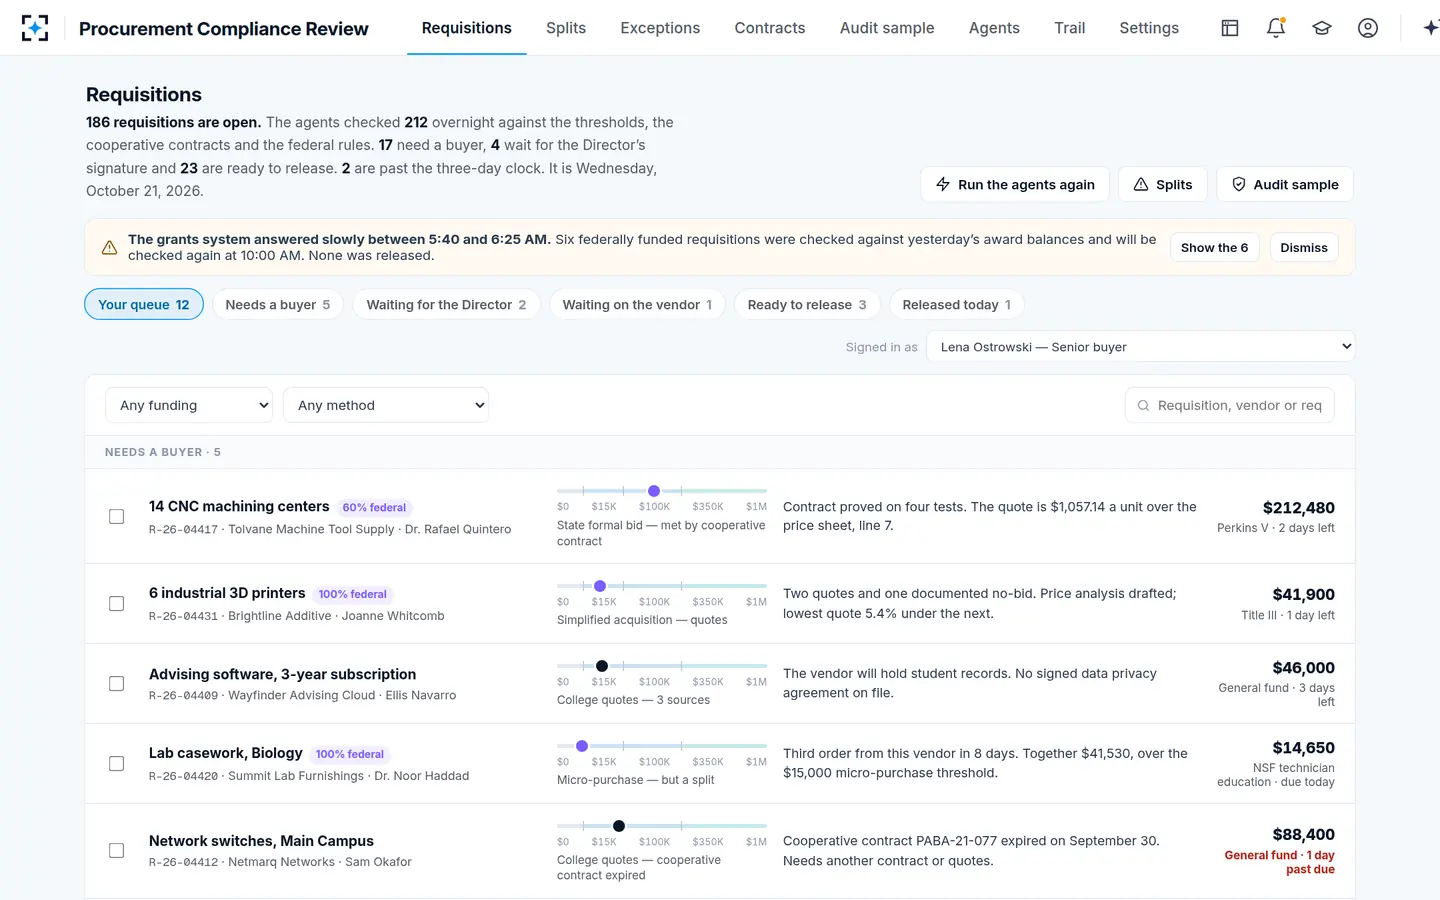Tick the Advising software subscription checkbox

click(117, 684)
